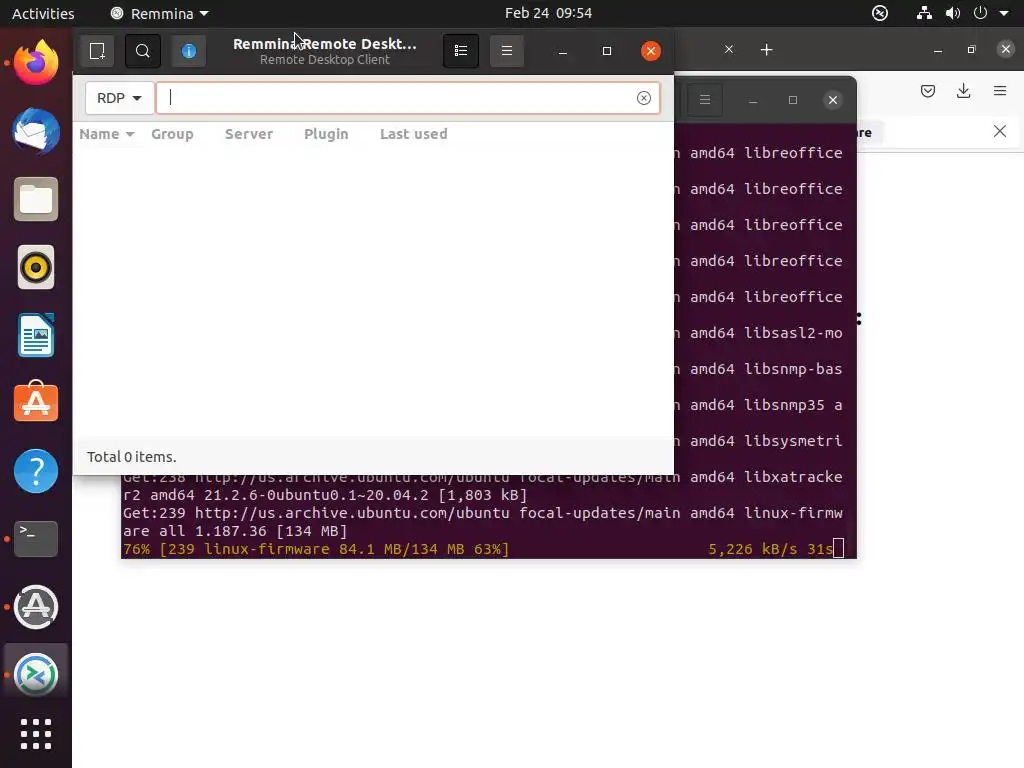Screen dimensions: 1024x768
Task: Click the power icon in top bar
Action: tap(980, 13)
